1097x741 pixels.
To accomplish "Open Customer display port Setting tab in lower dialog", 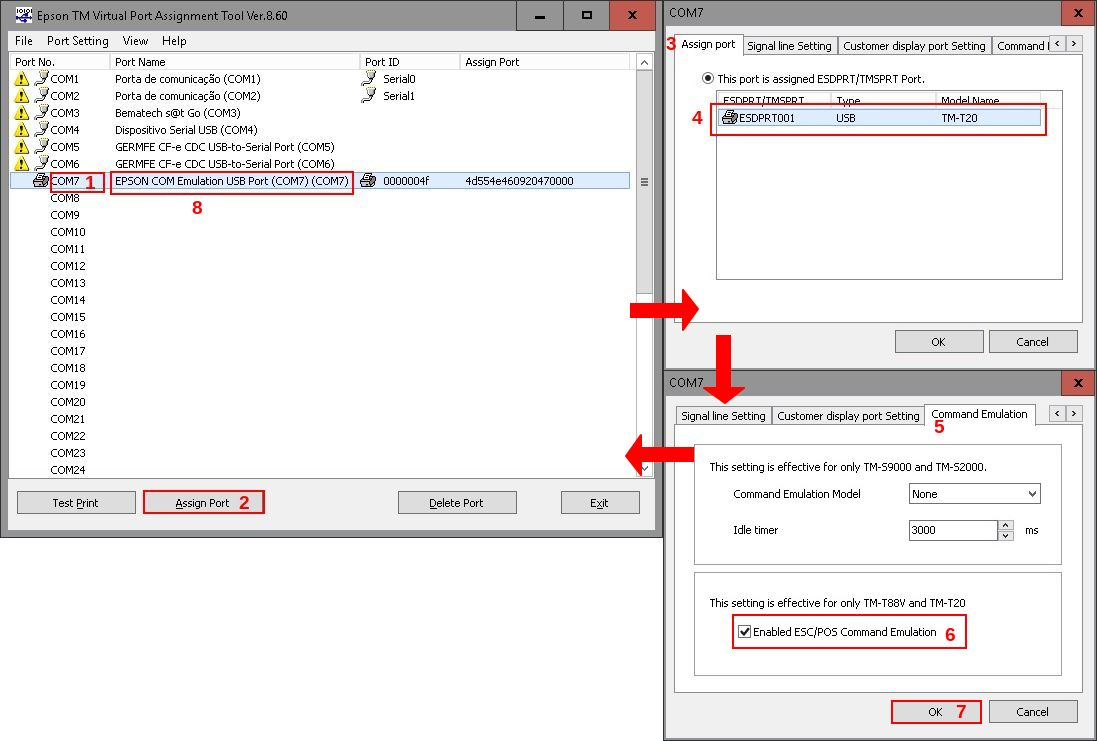I will 848,416.
